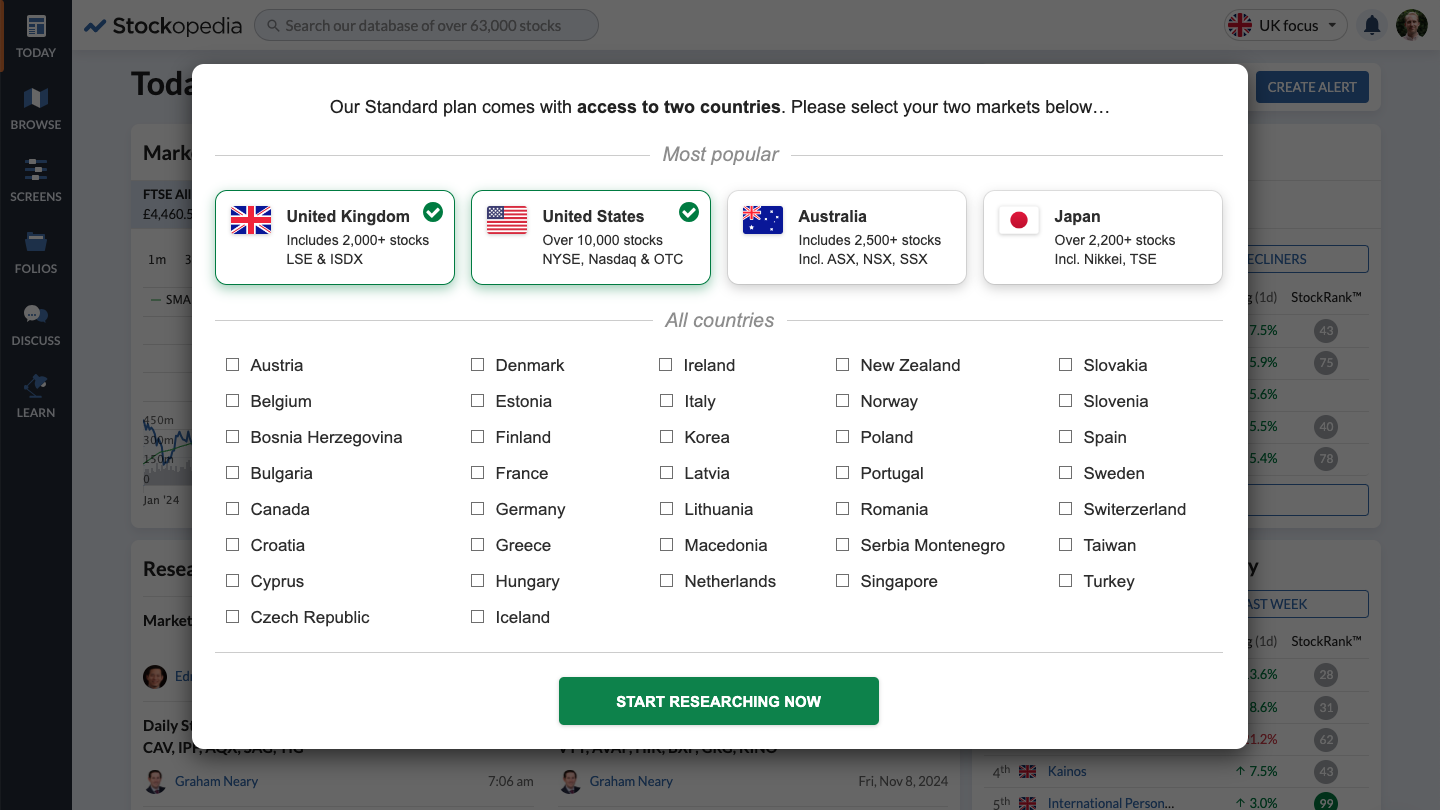Deselect United States green checkmark
This screenshot has height=810, width=1440.
(689, 212)
